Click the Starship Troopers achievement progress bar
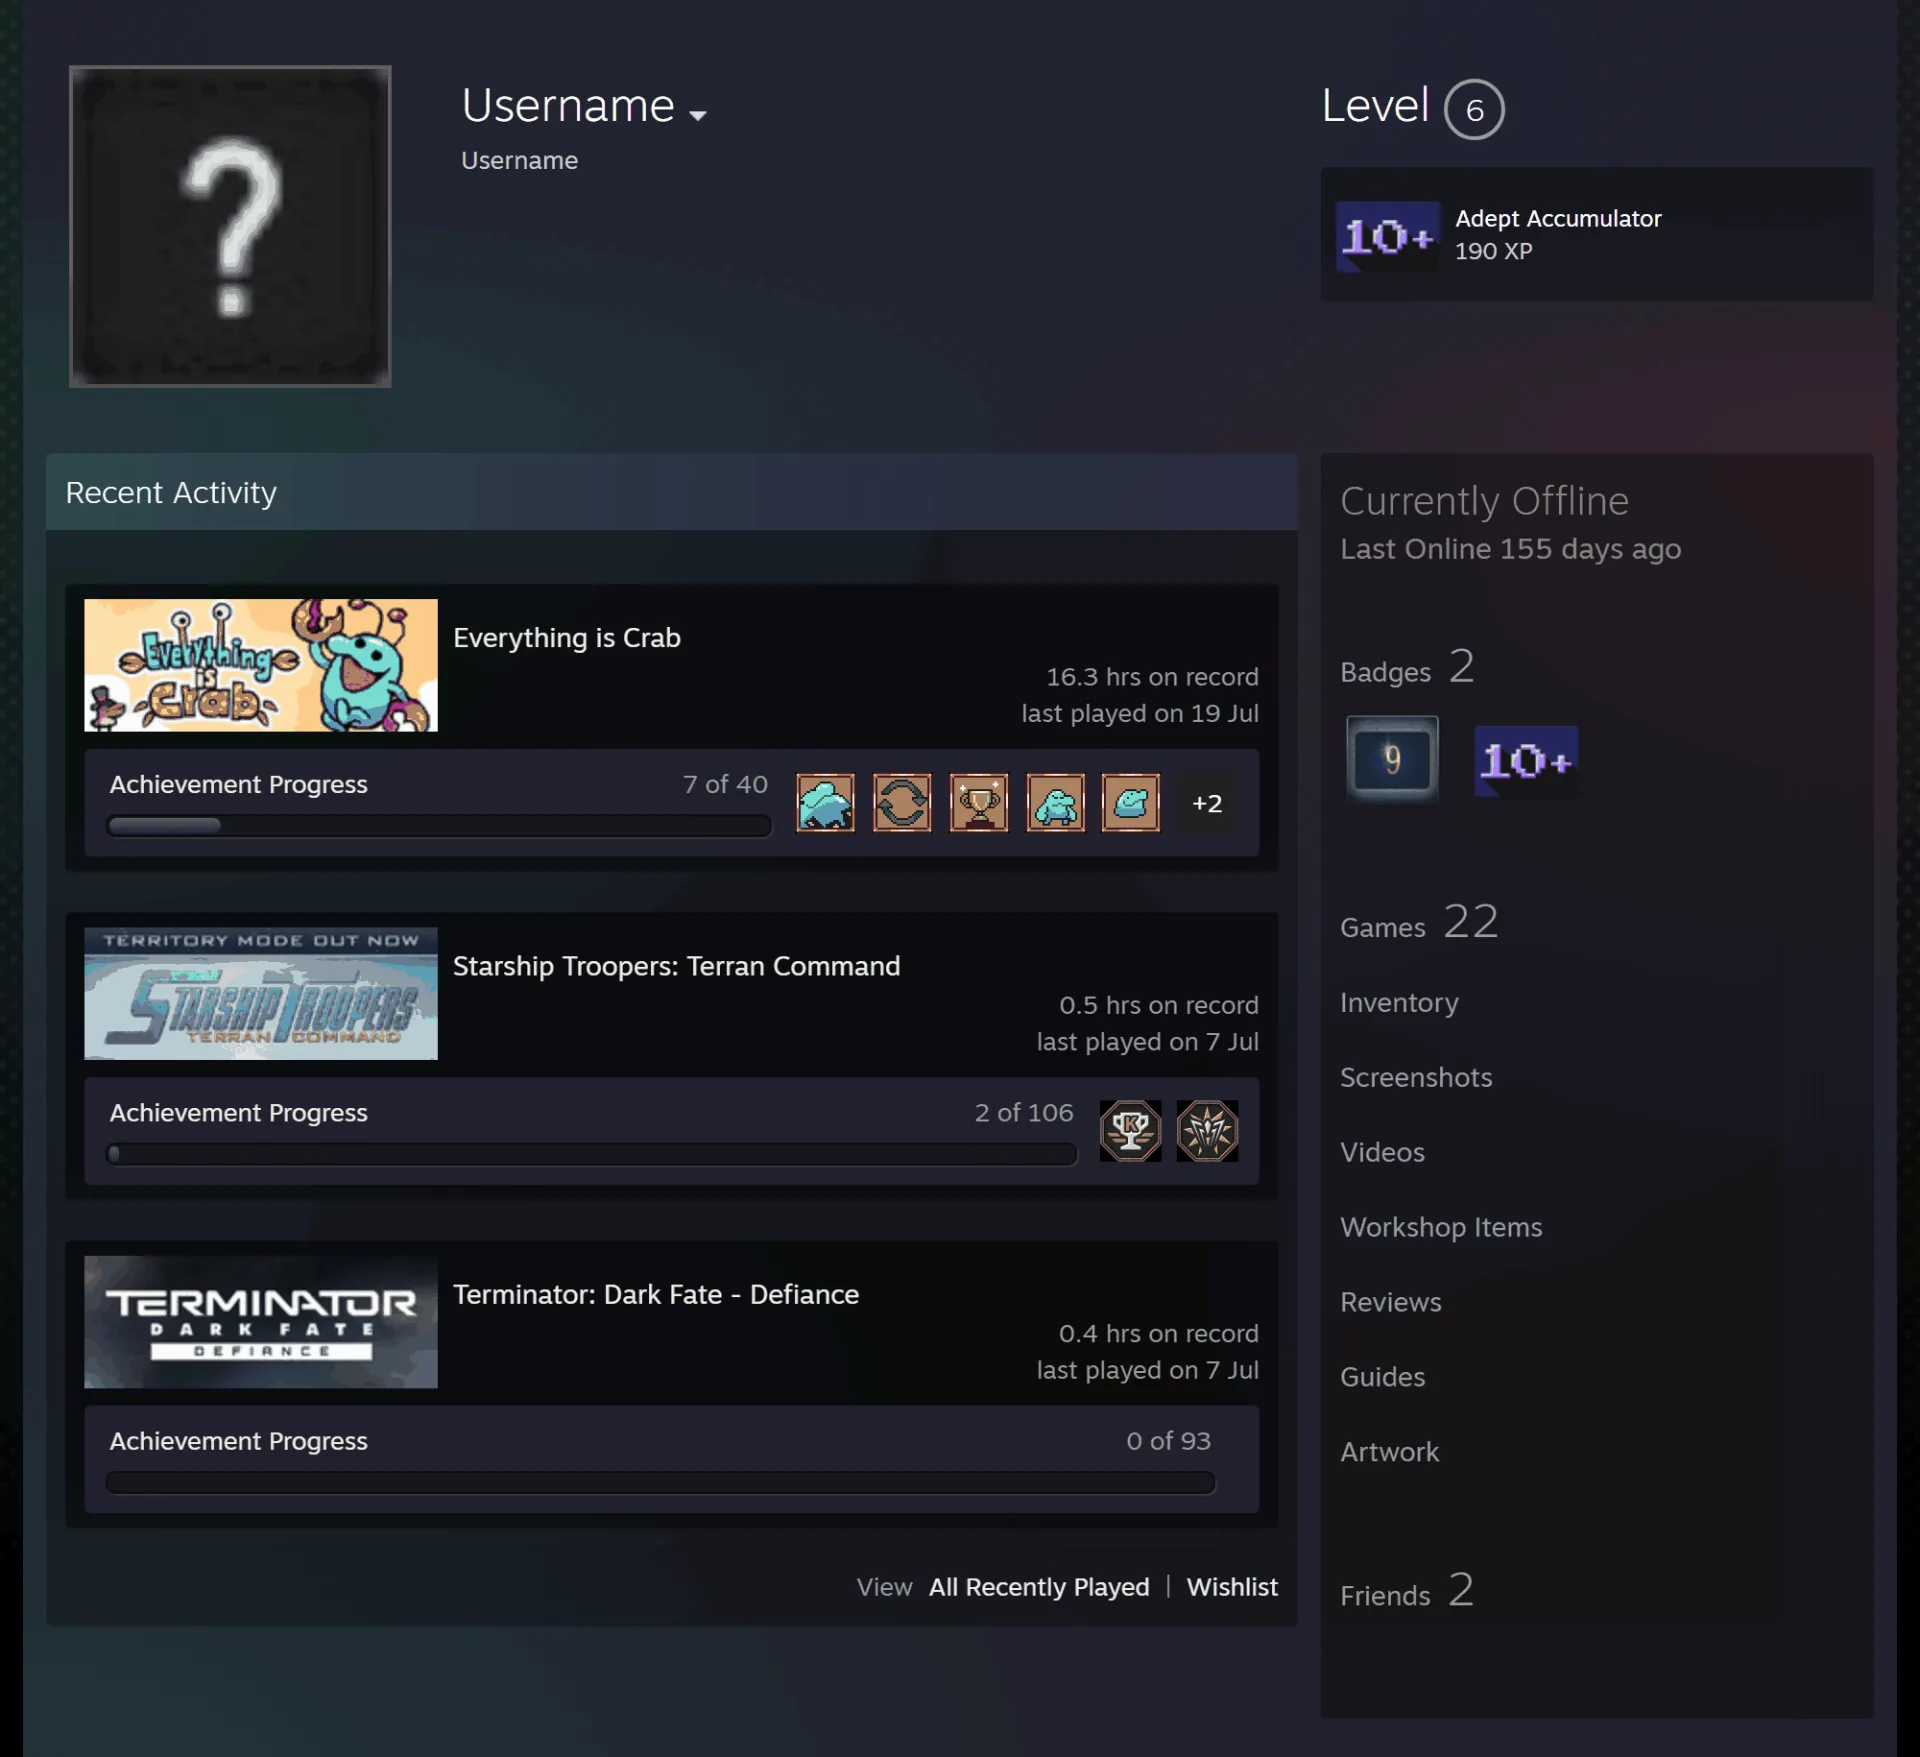 point(592,1154)
